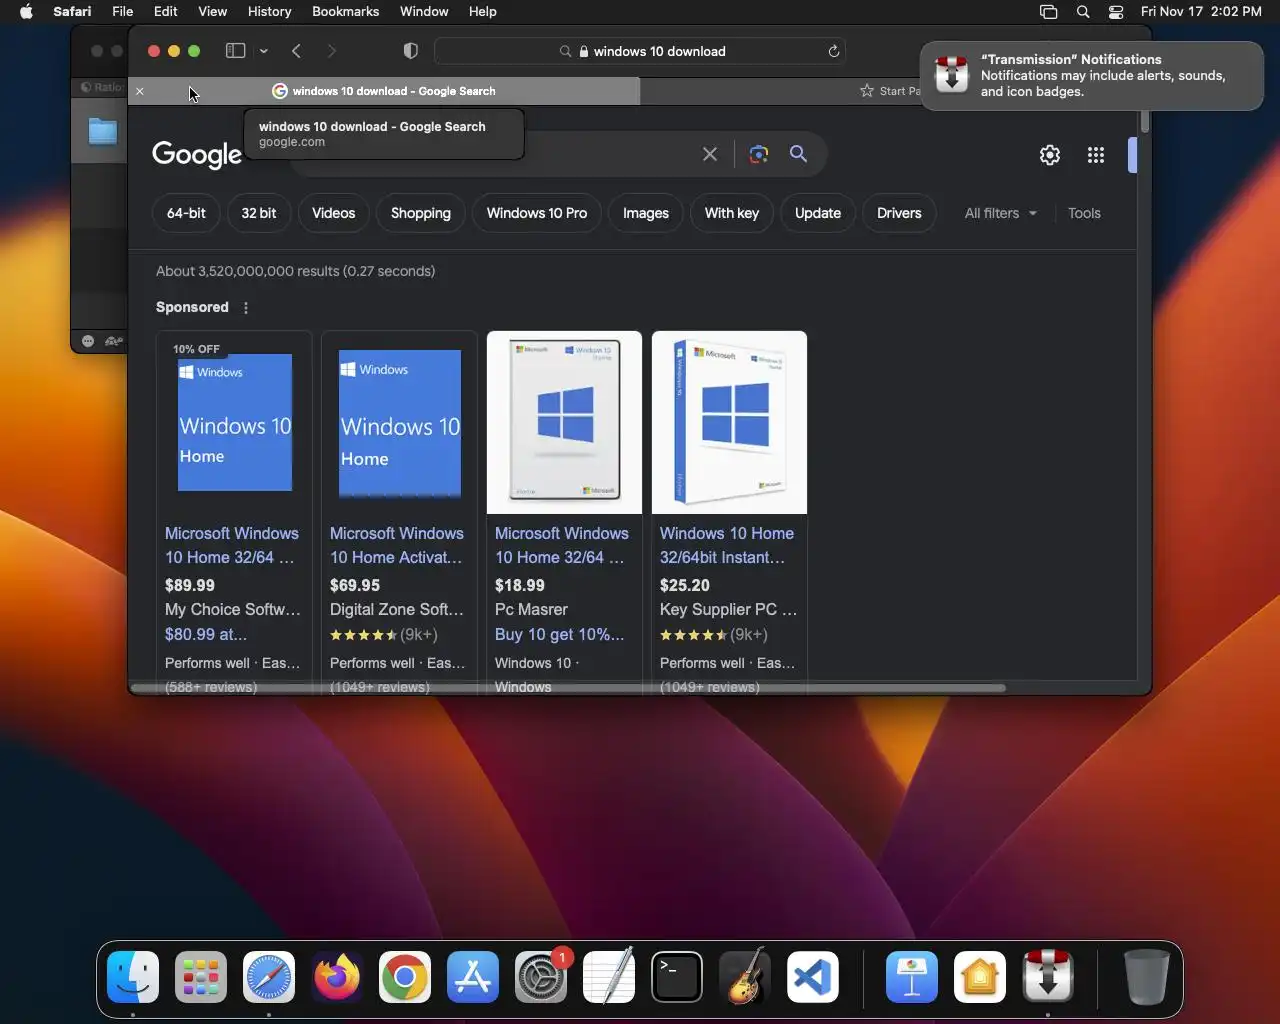Select folder icon in background window
This screenshot has height=1024, width=1280.
click(102, 131)
